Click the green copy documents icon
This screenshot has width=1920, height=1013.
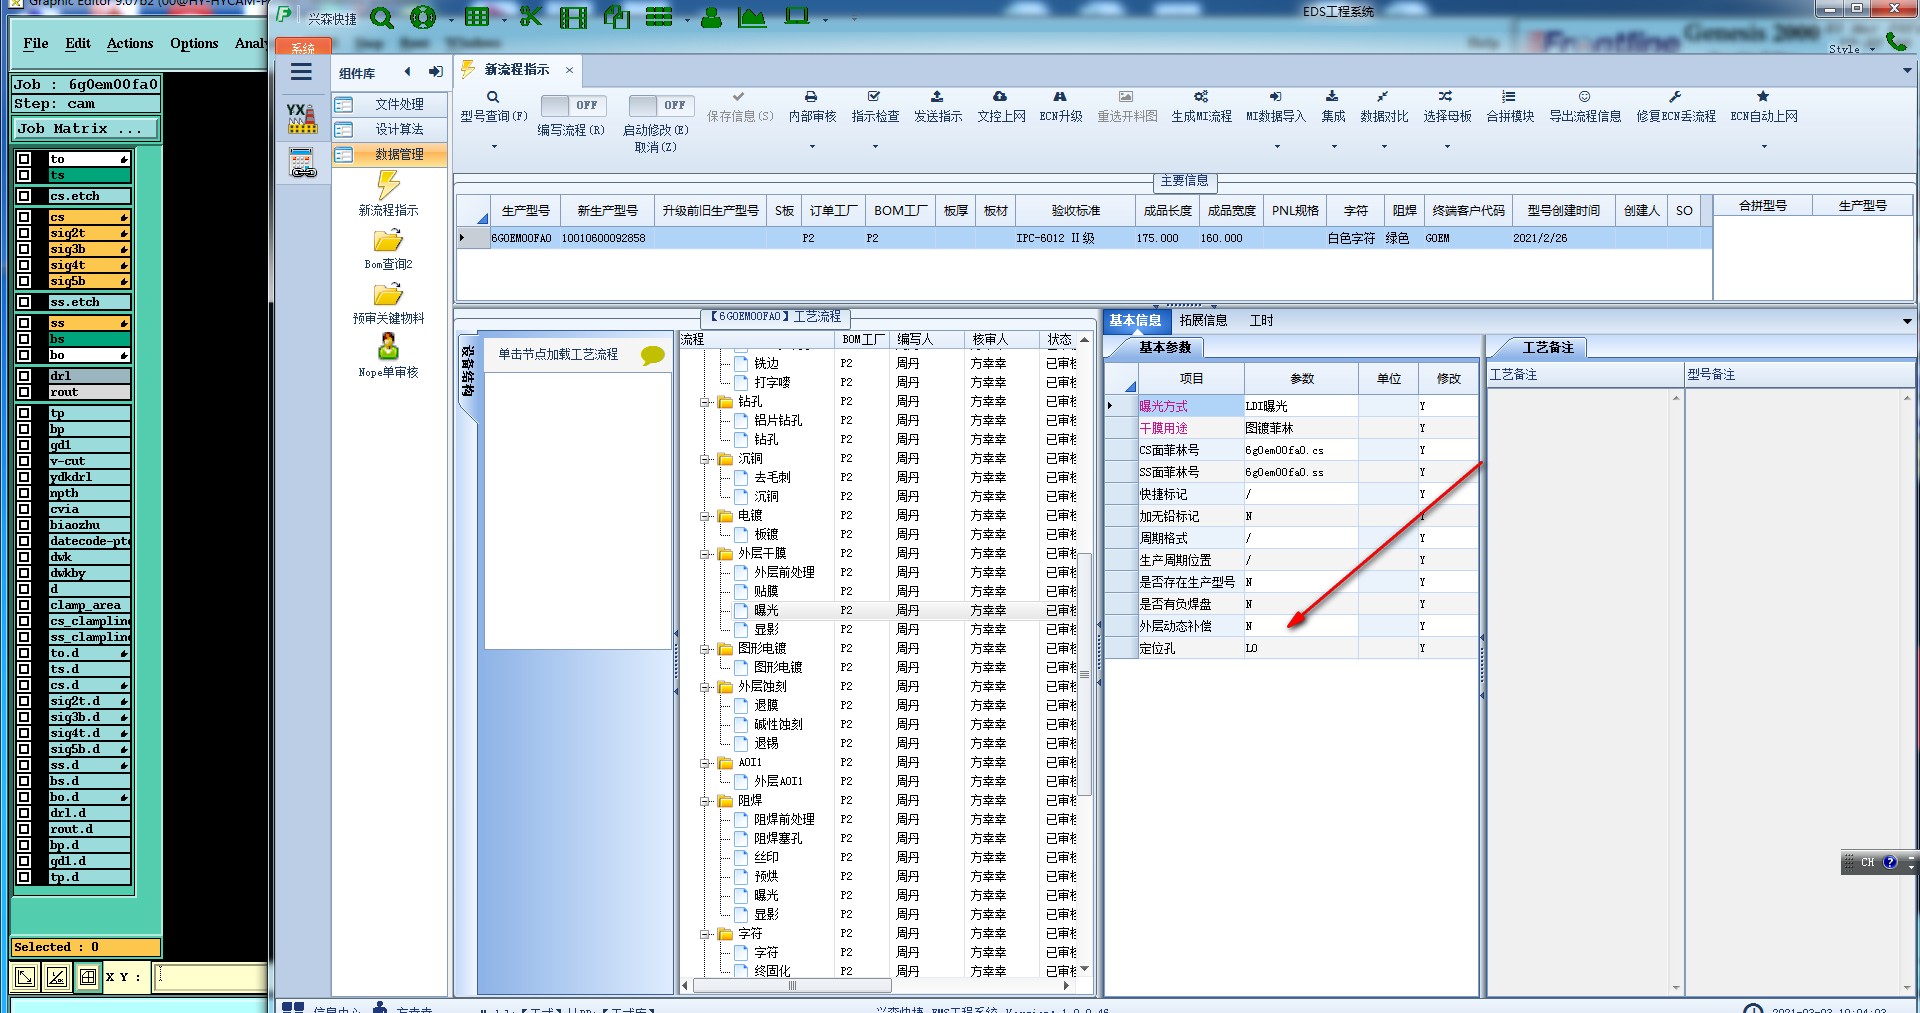pyautogui.click(x=617, y=17)
